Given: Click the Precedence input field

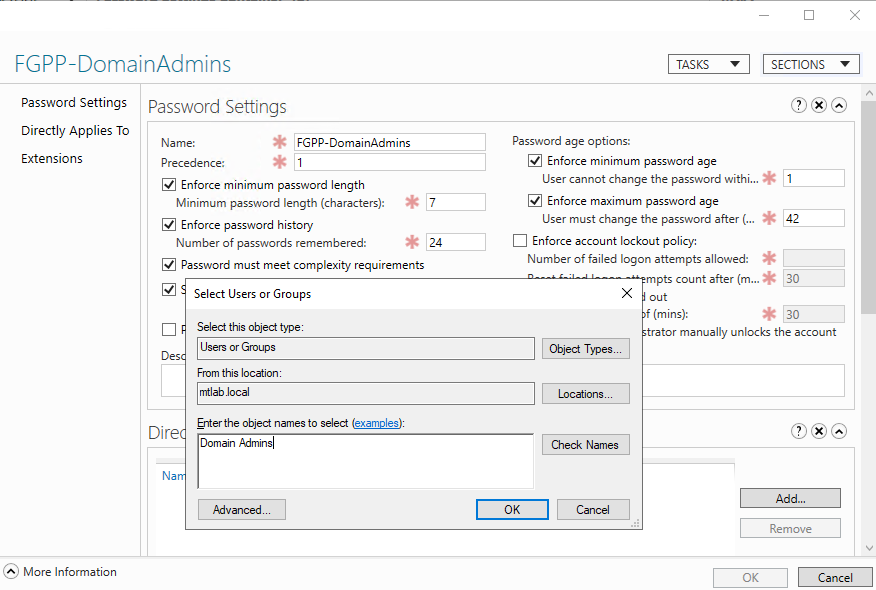Looking at the screenshot, I should point(389,163).
